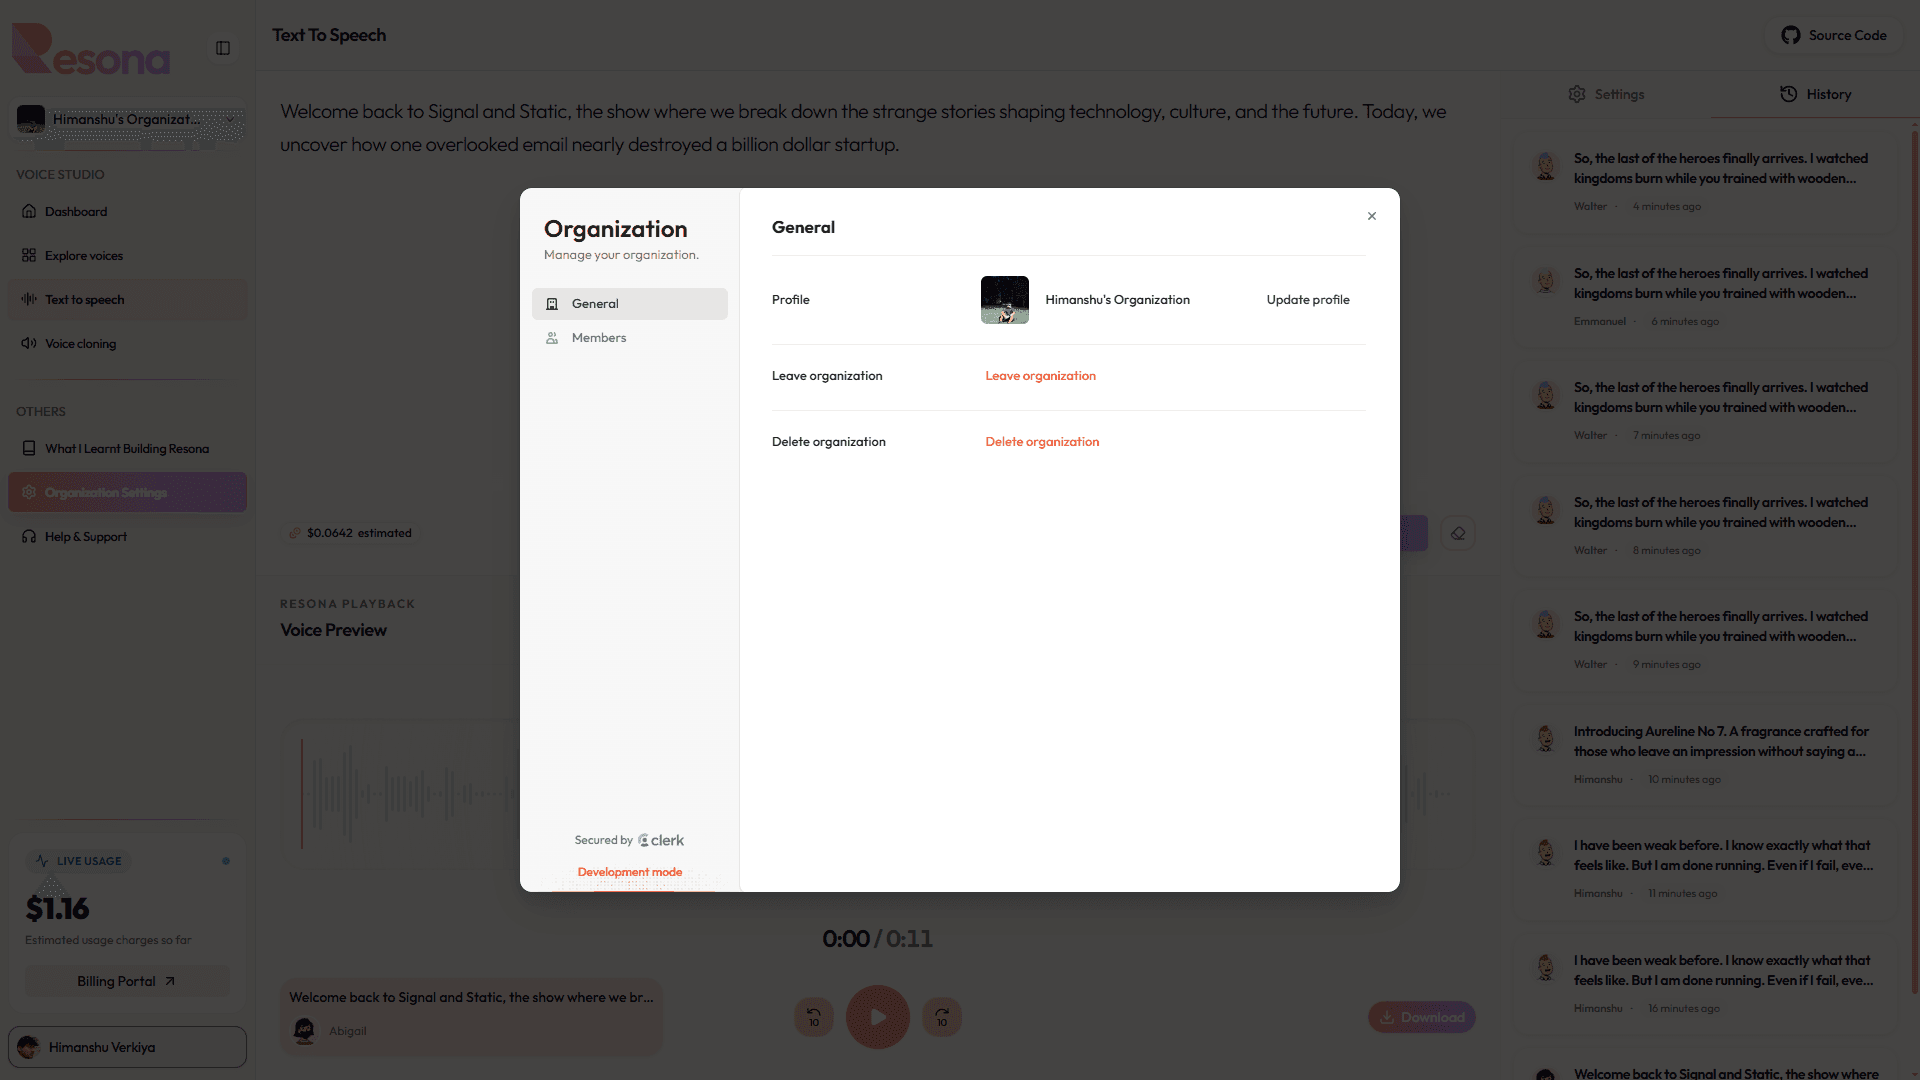Viewport: 1920px width, 1080px height.
Task: Click the Dashboard home icon
Action: coord(29,212)
